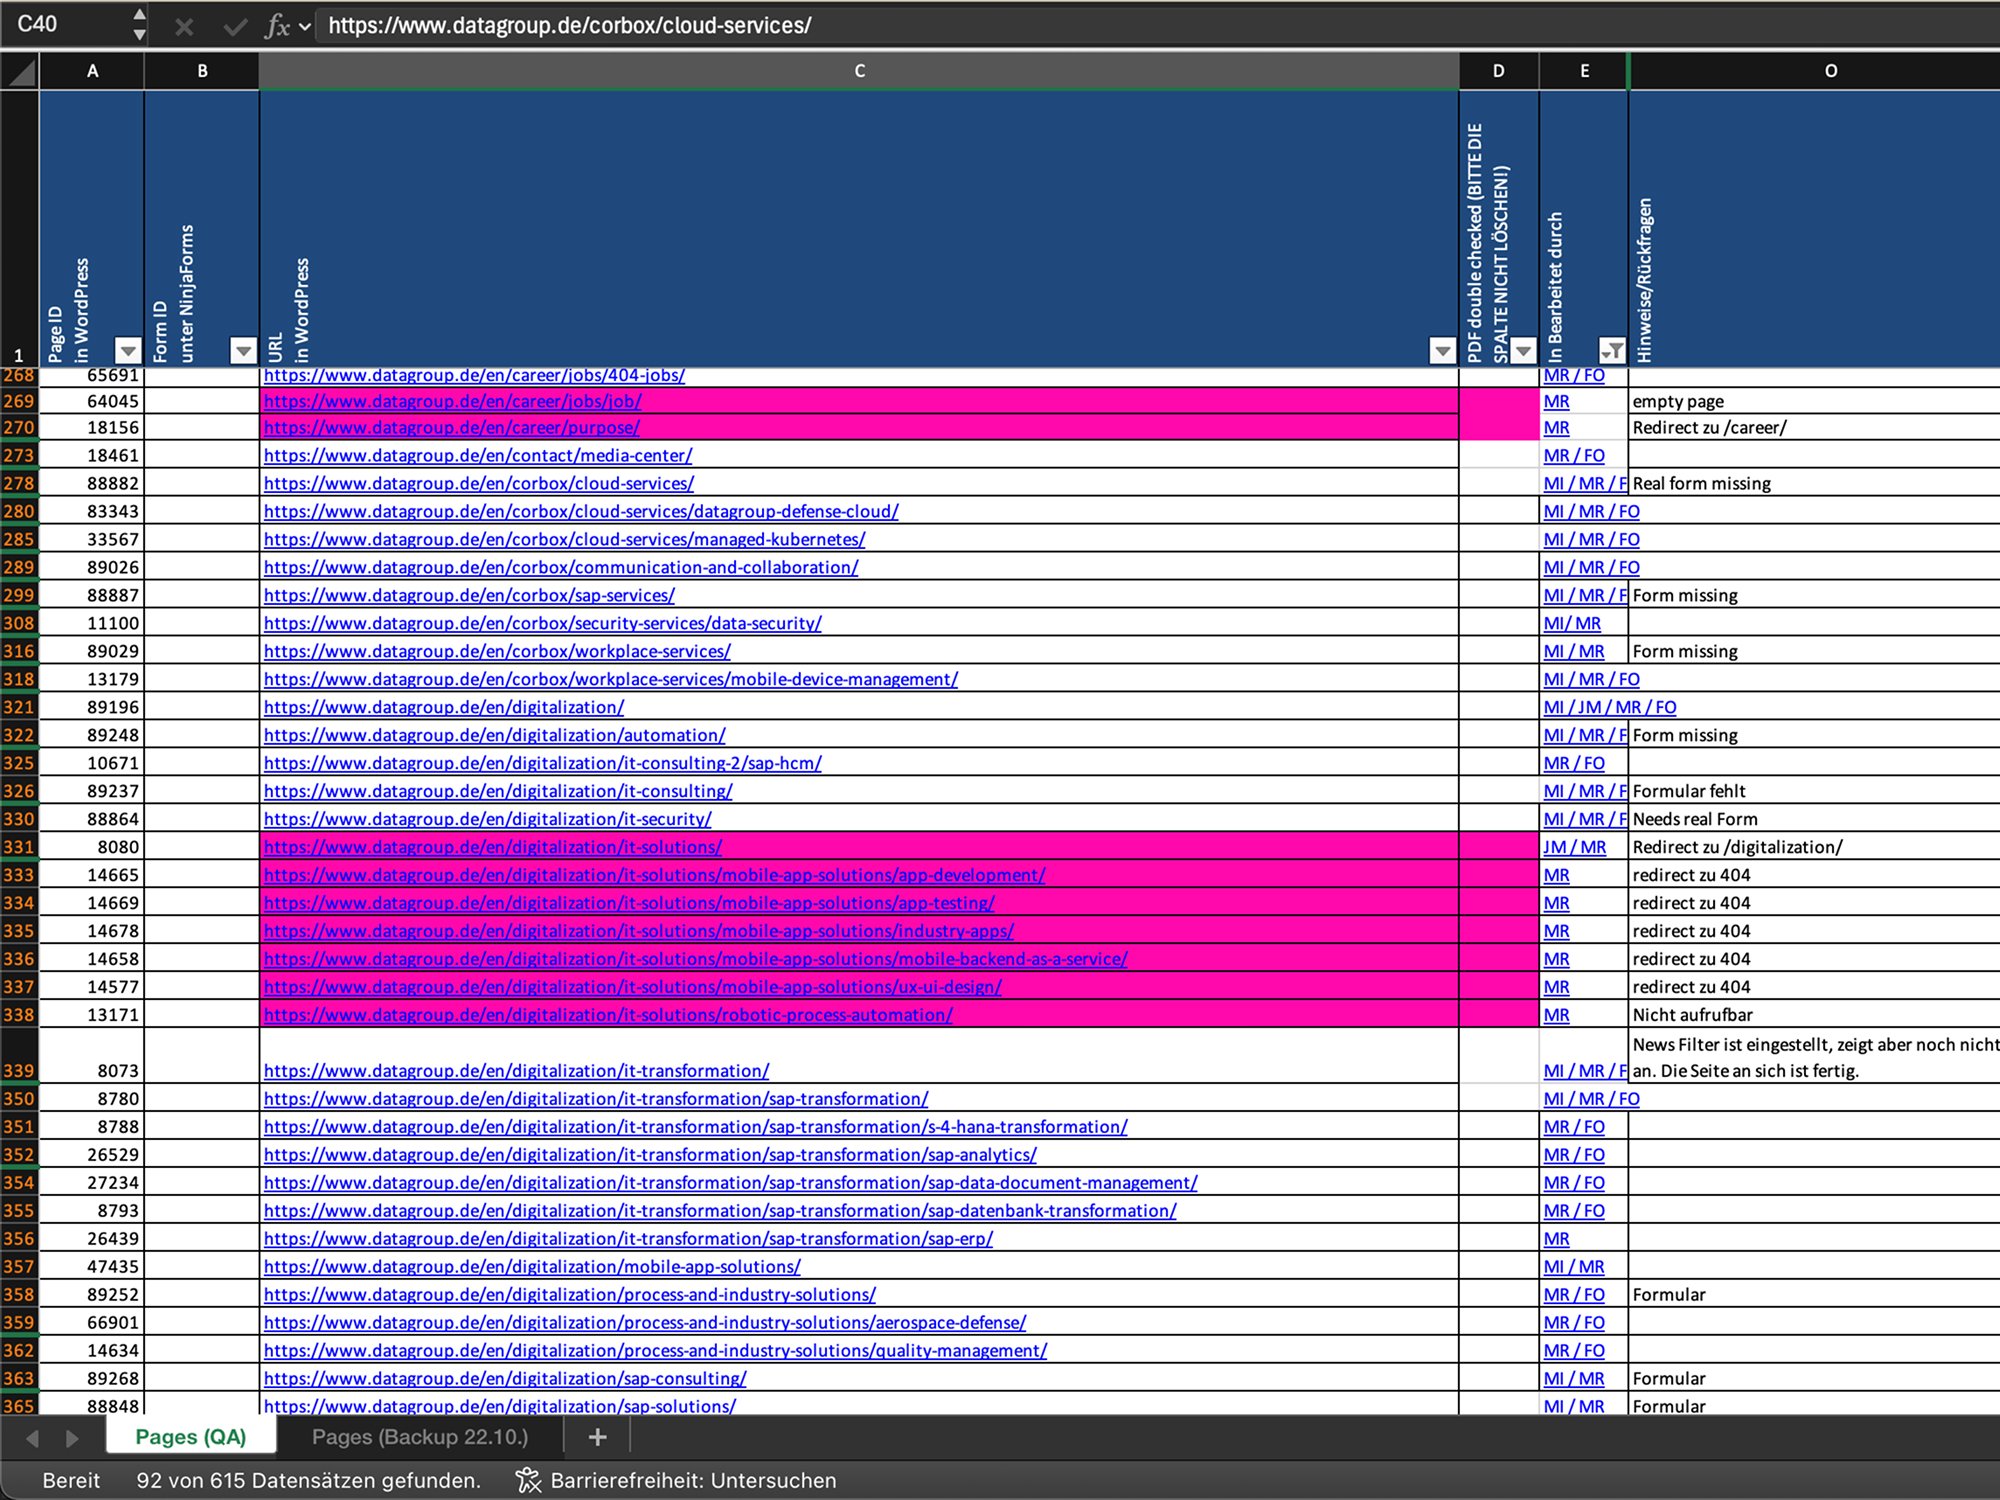Open the en/corbox/sap-services/ URL link

pyautogui.click(x=469, y=595)
